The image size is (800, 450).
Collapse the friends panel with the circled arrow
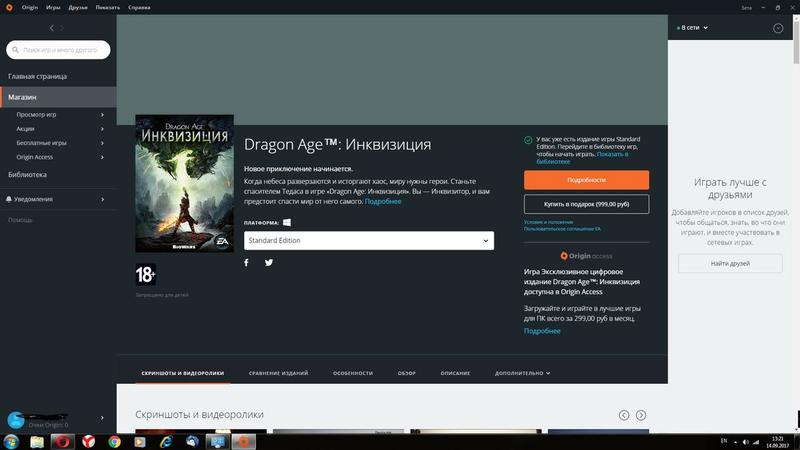(x=778, y=28)
